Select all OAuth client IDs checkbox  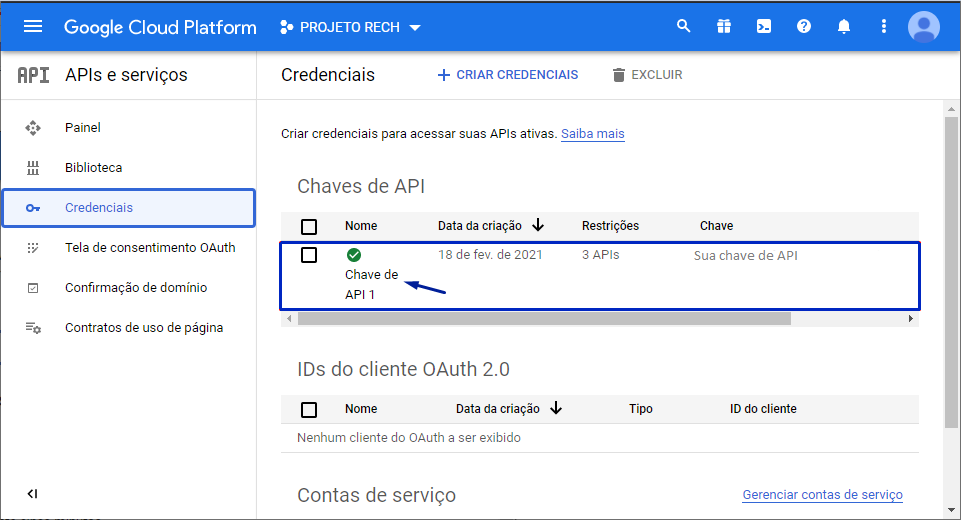tap(309, 409)
